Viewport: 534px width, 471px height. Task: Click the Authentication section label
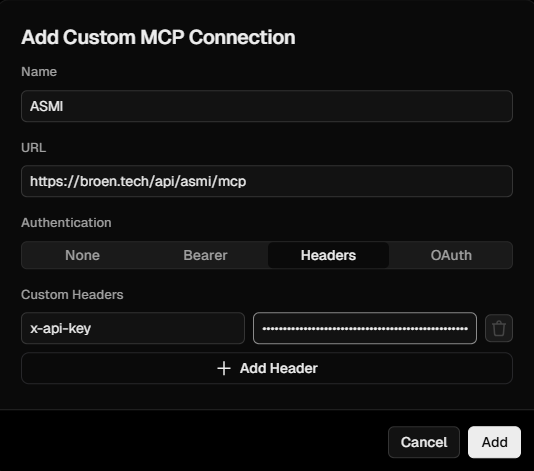click(x=66, y=222)
